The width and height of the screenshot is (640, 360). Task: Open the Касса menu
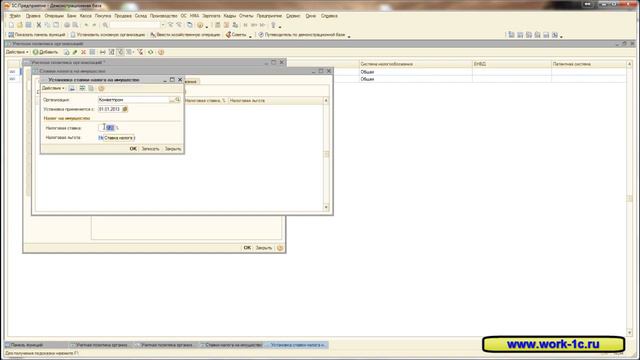pos(85,16)
